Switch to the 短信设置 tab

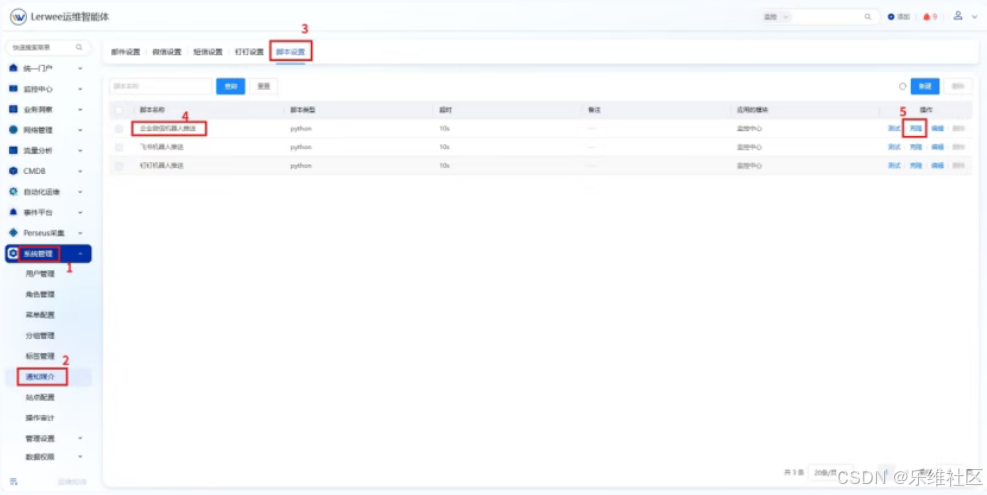[x=208, y=52]
